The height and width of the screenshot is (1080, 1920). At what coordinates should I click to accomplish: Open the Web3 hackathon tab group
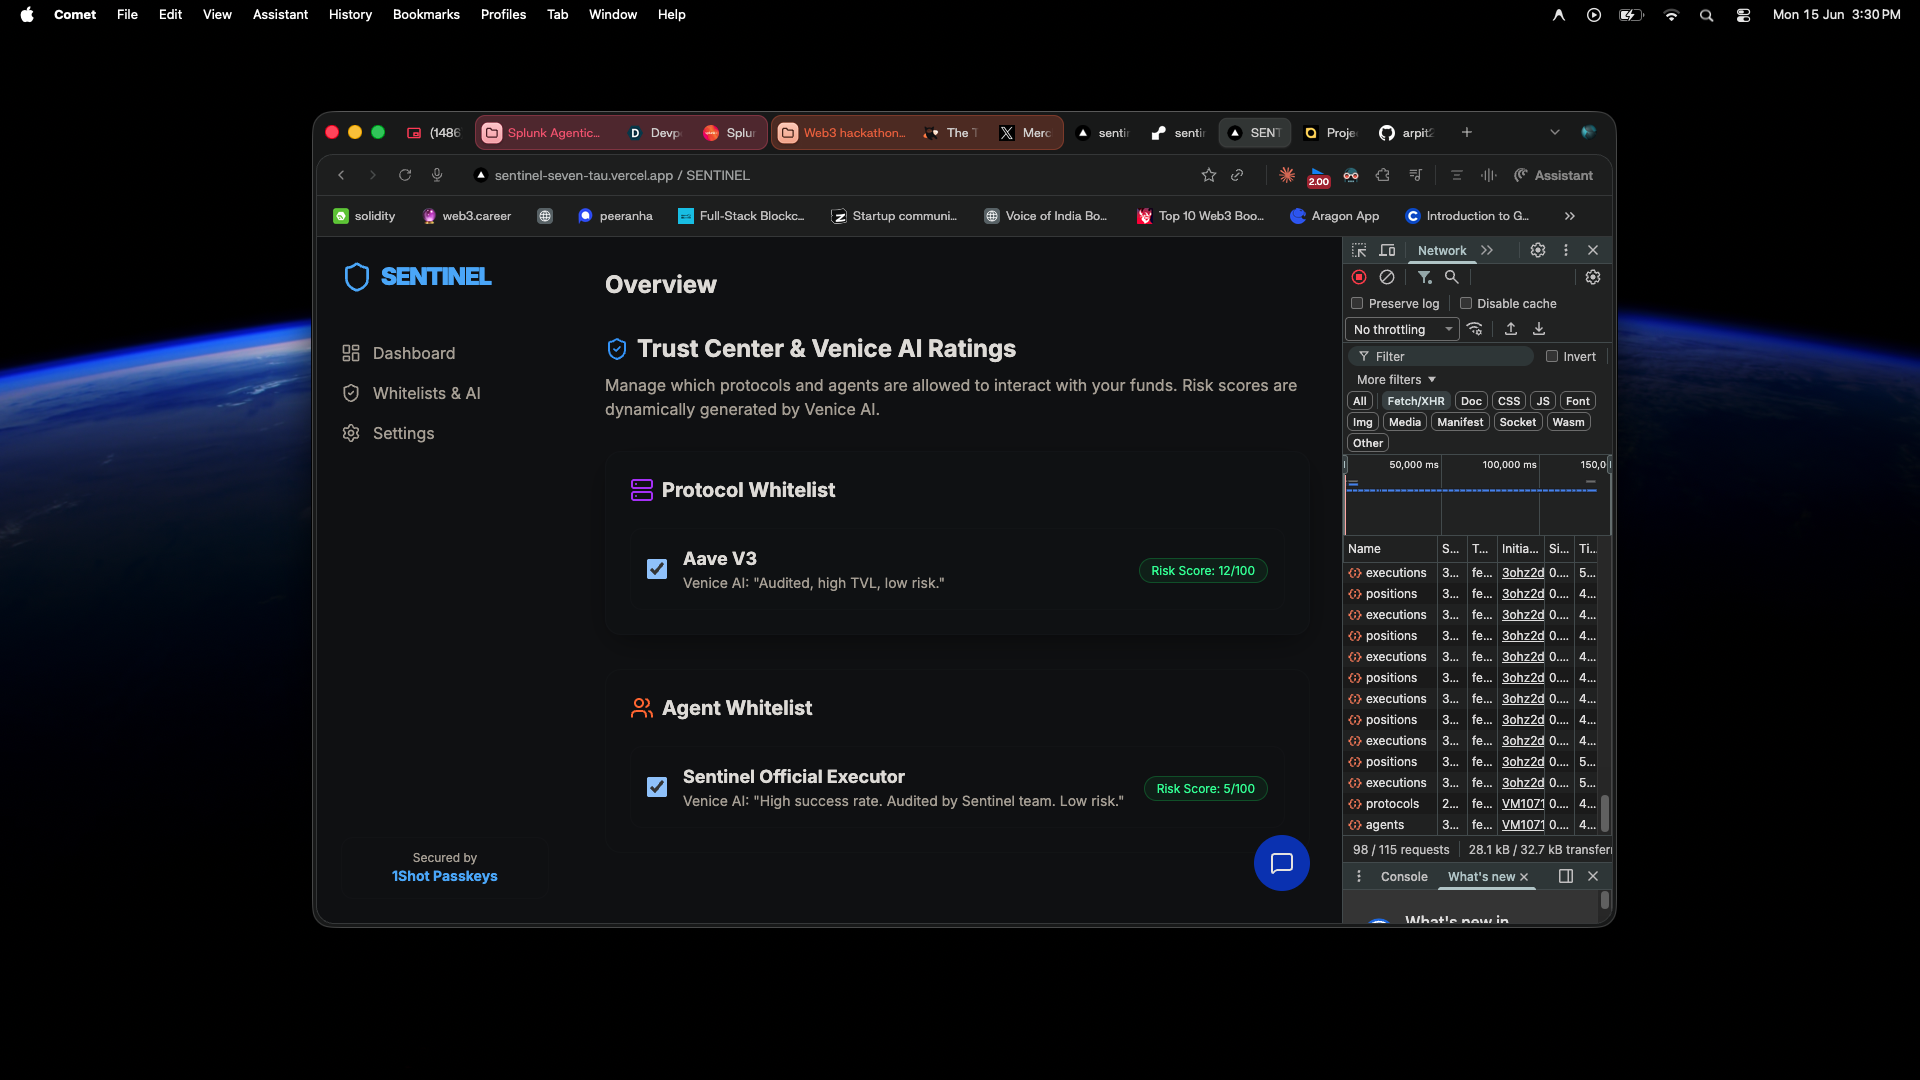[842, 132]
